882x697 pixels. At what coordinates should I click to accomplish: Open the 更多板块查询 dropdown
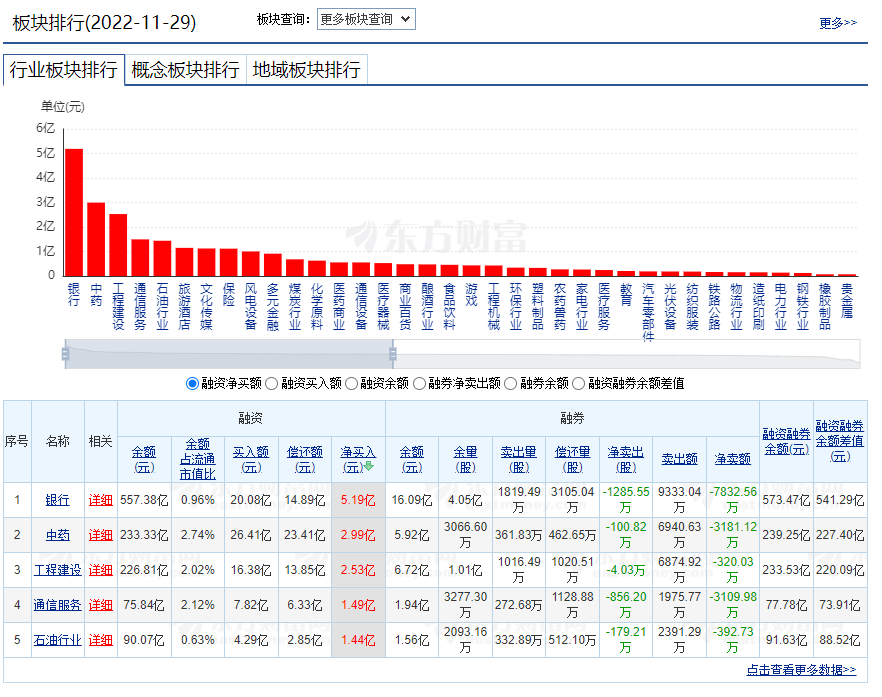(x=366, y=19)
